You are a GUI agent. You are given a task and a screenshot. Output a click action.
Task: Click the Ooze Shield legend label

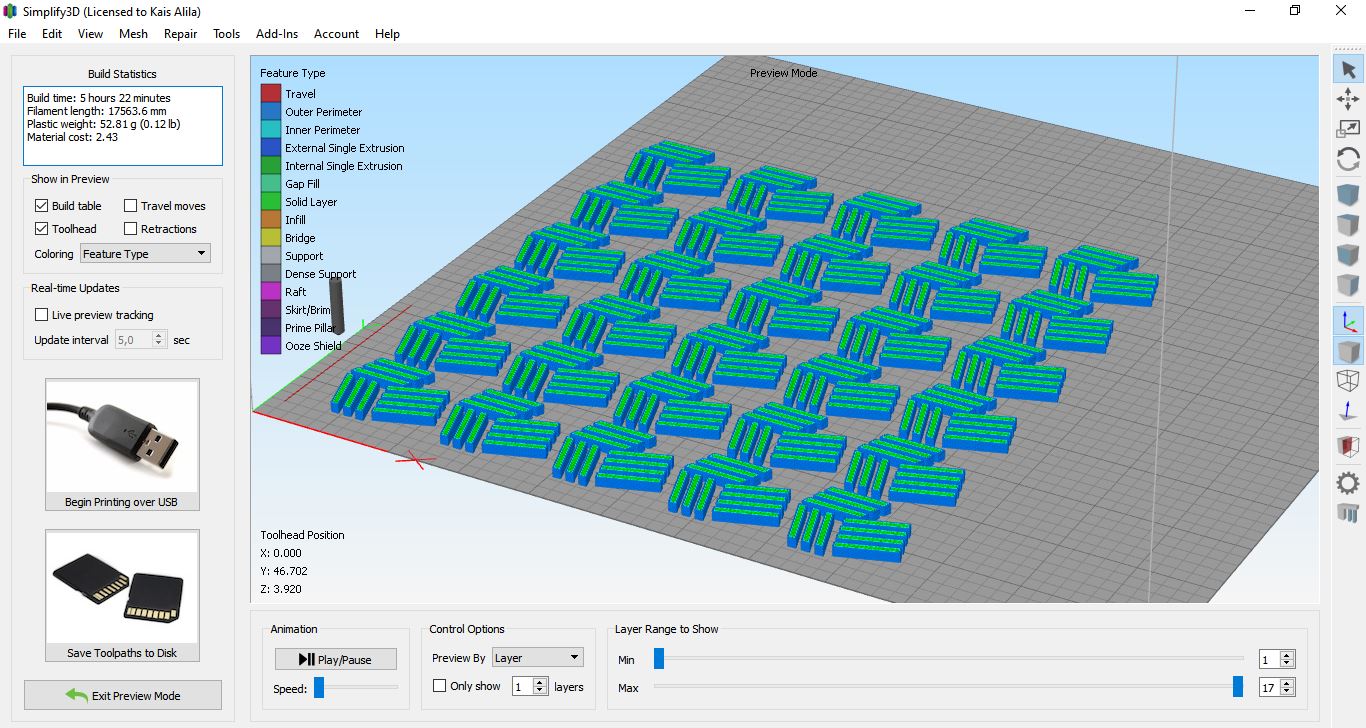coord(313,346)
